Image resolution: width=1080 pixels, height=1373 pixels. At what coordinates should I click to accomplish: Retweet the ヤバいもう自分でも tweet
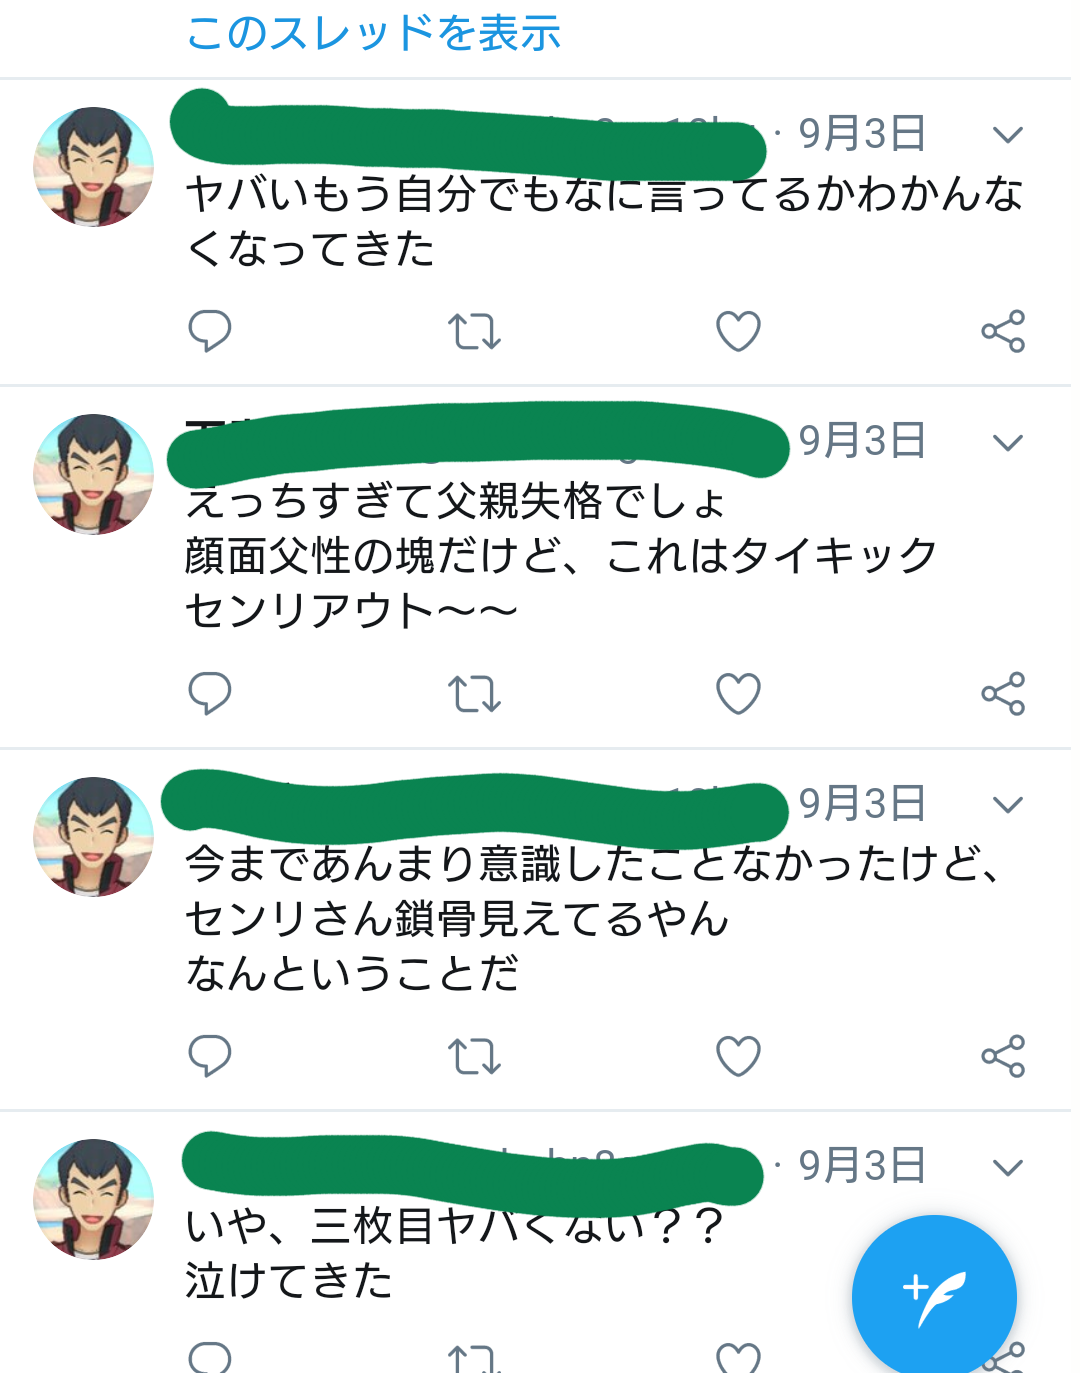click(x=474, y=331)
